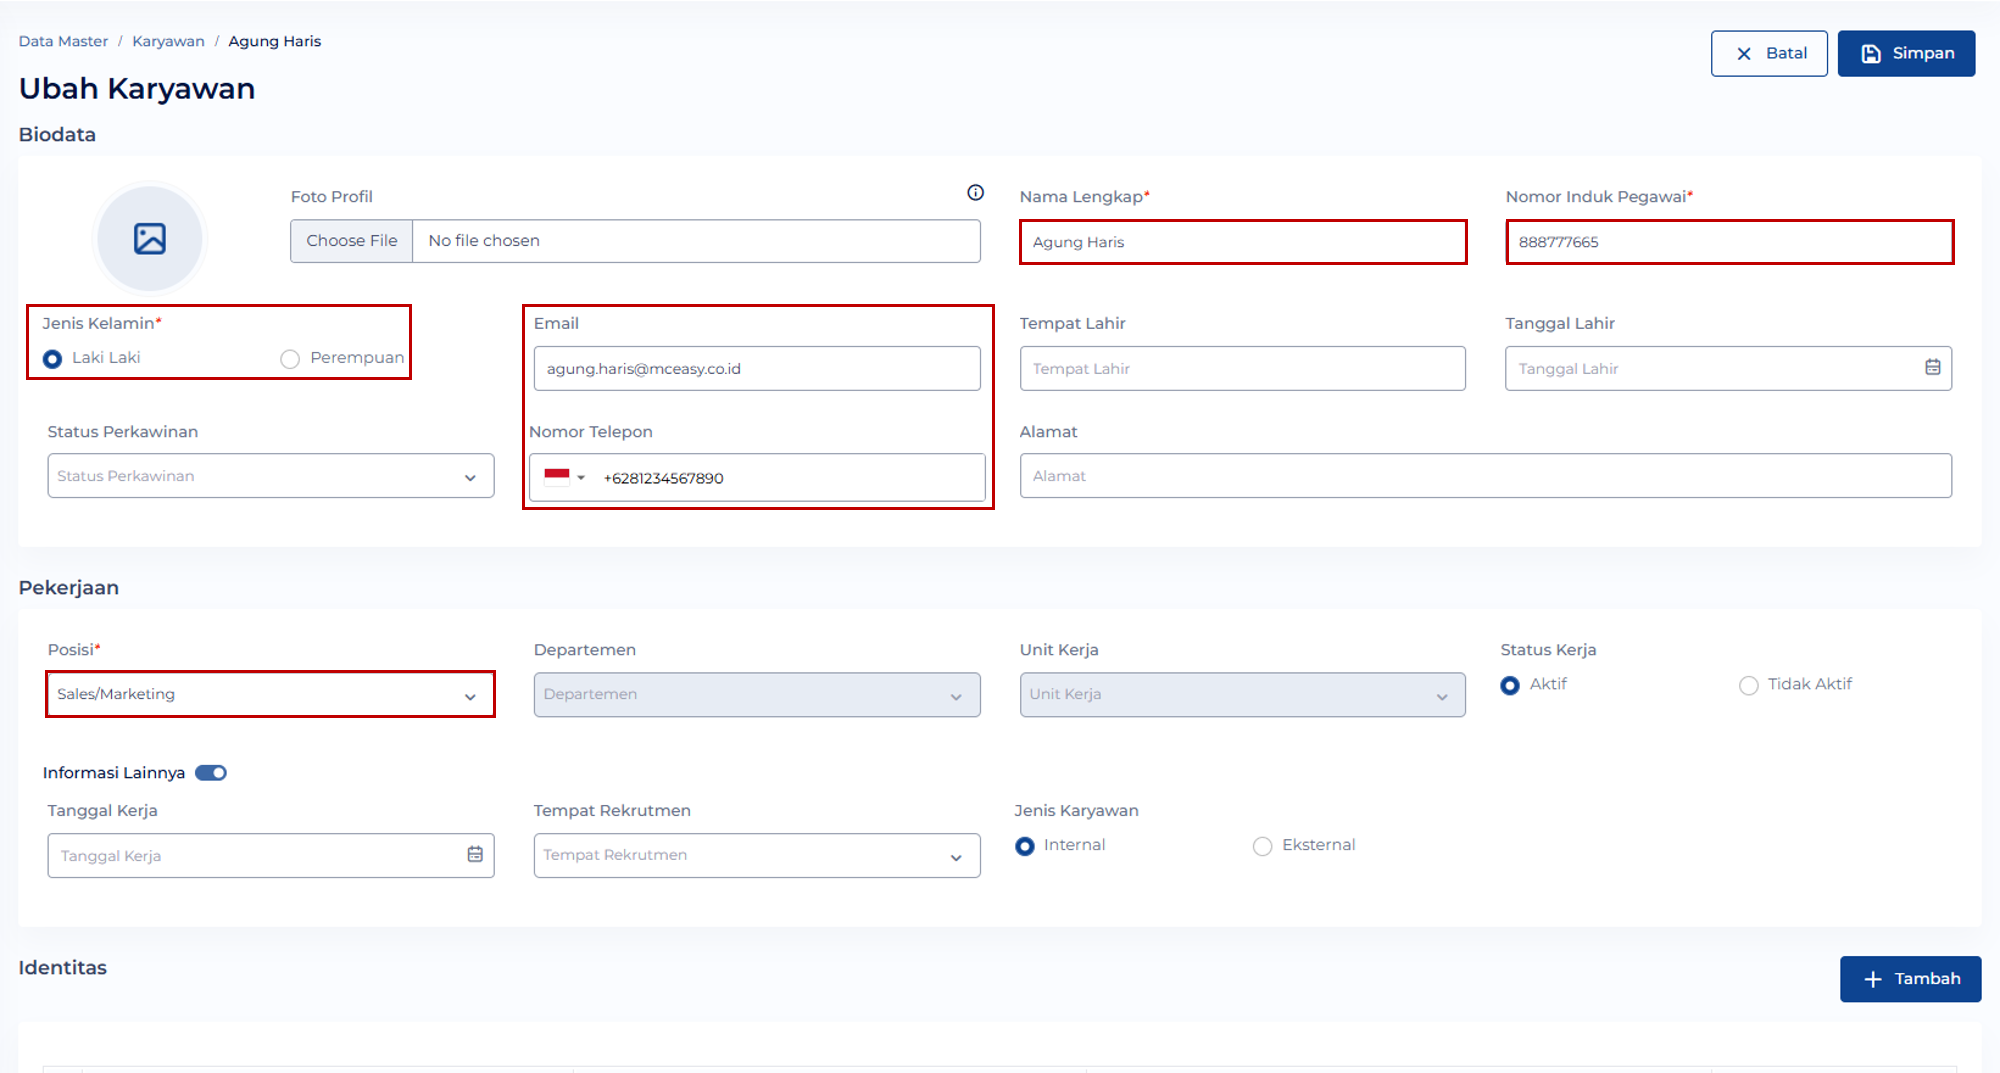Click the X icon on Batal
The width and height of the screenshot is (2000, 1073).
1744,54
